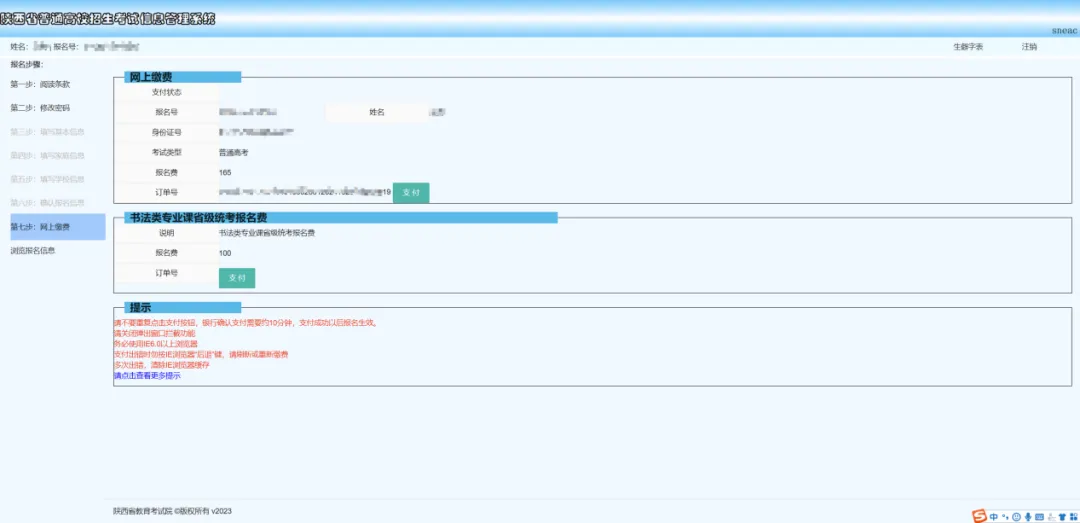The image size is (1080, 523).
Task: Click 支付 button for 书法类 exam fee
Action: click(x=237, y=278)
